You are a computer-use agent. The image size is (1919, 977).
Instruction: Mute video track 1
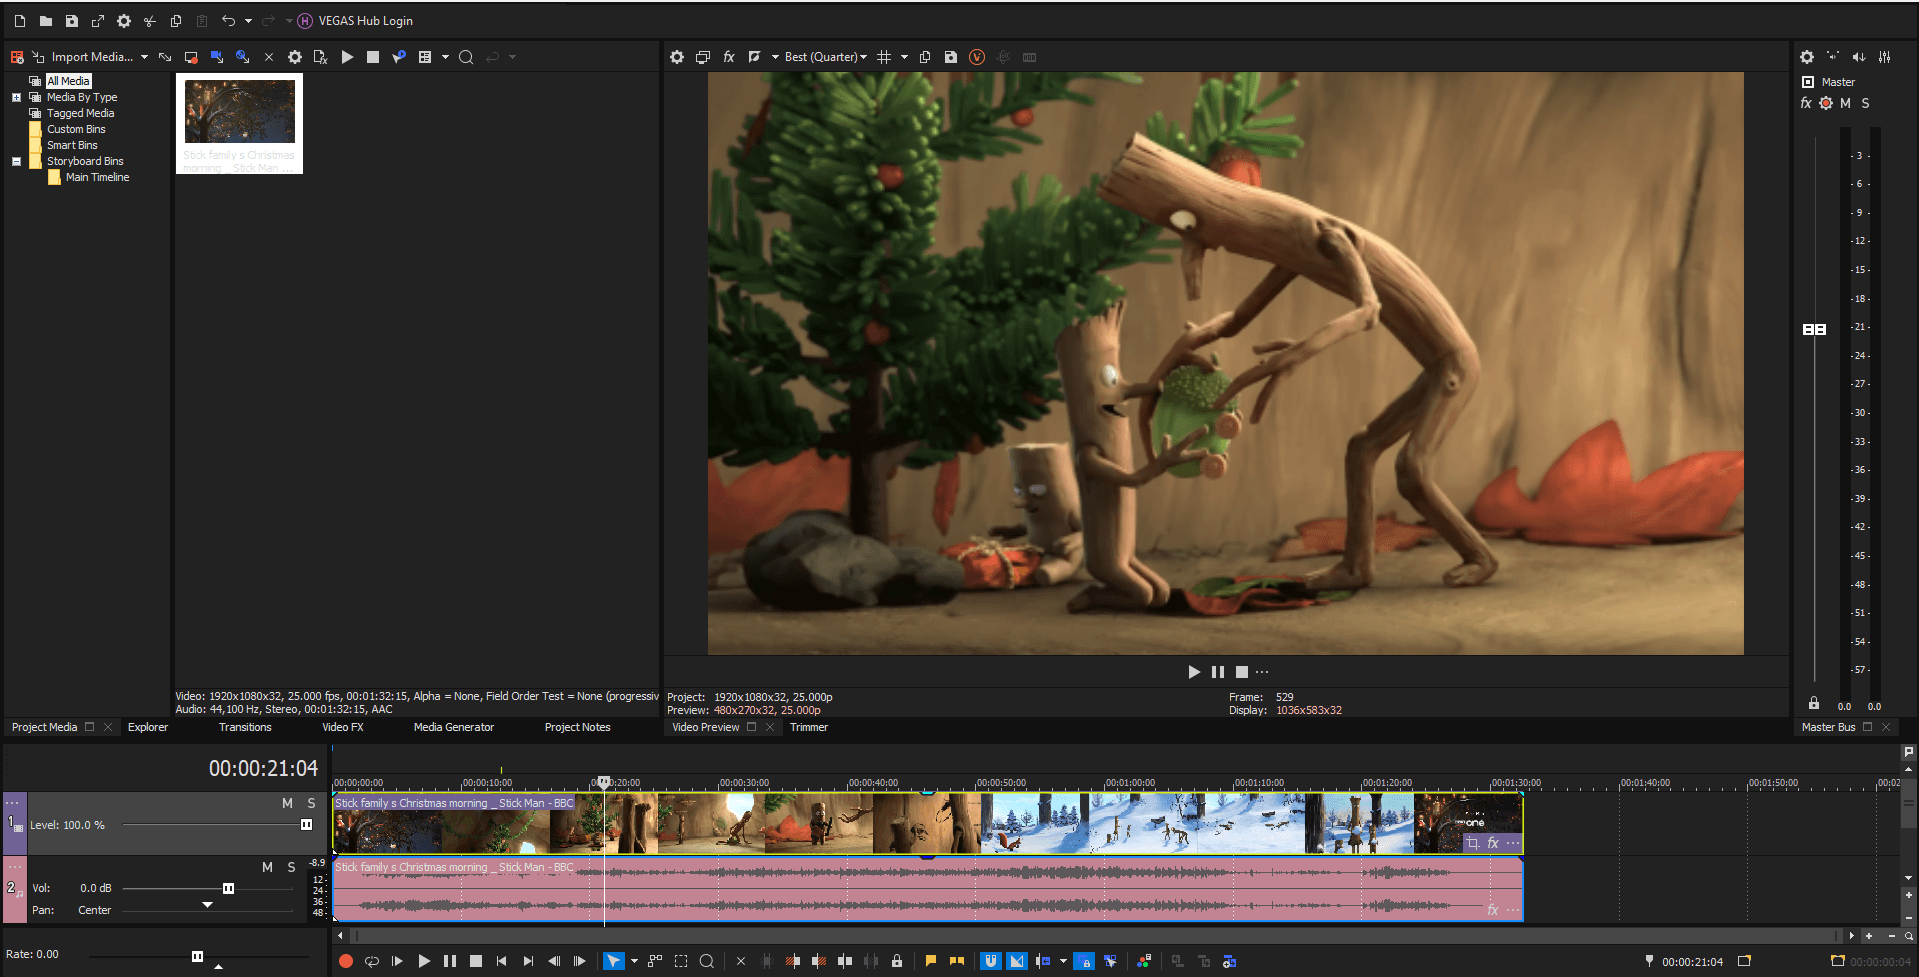(x=287, y=803)
